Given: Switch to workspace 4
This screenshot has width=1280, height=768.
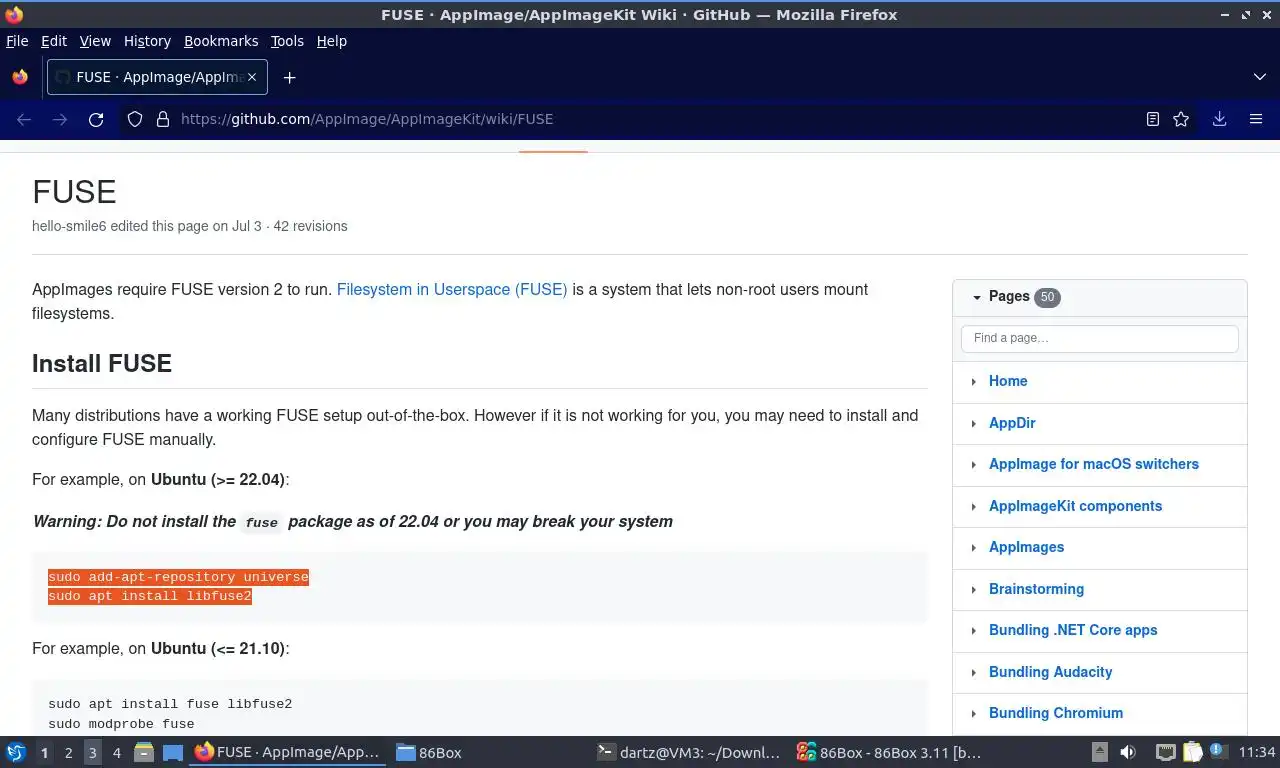Looking at the screenshot, I should 117,752.
